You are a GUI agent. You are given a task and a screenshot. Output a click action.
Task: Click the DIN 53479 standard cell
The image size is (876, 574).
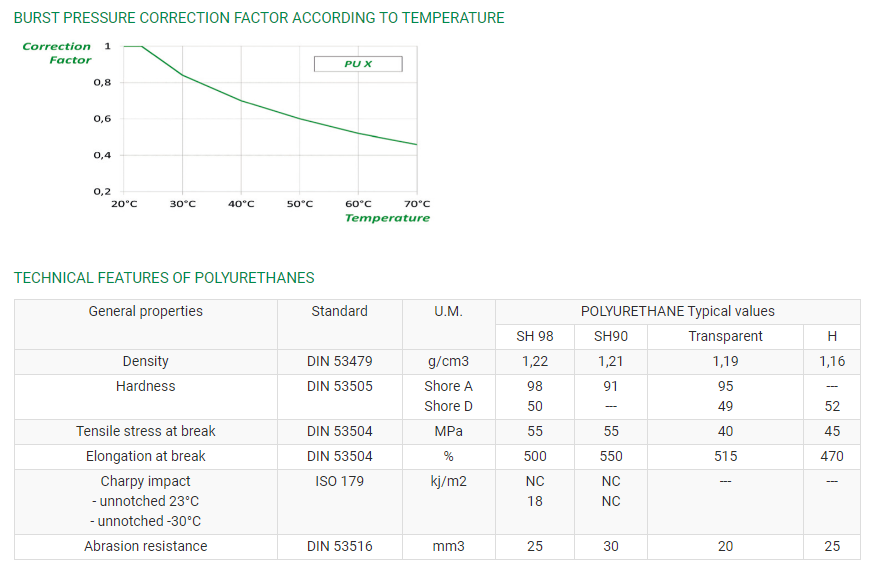(339, 361)
